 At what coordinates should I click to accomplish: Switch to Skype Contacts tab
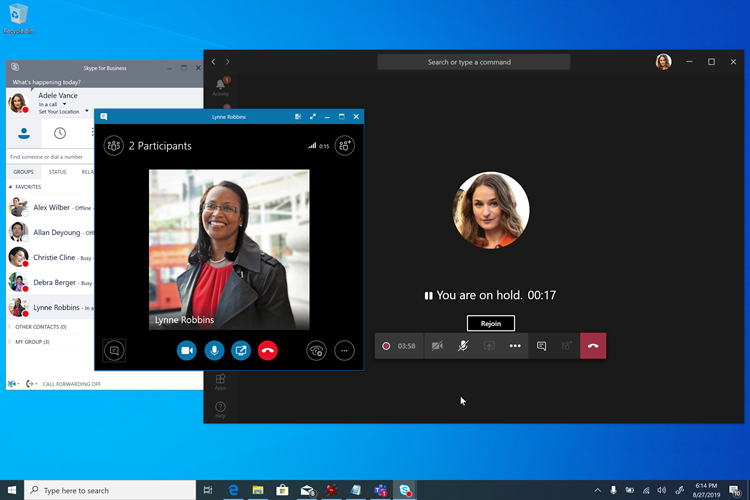click(x=24, y=133)
